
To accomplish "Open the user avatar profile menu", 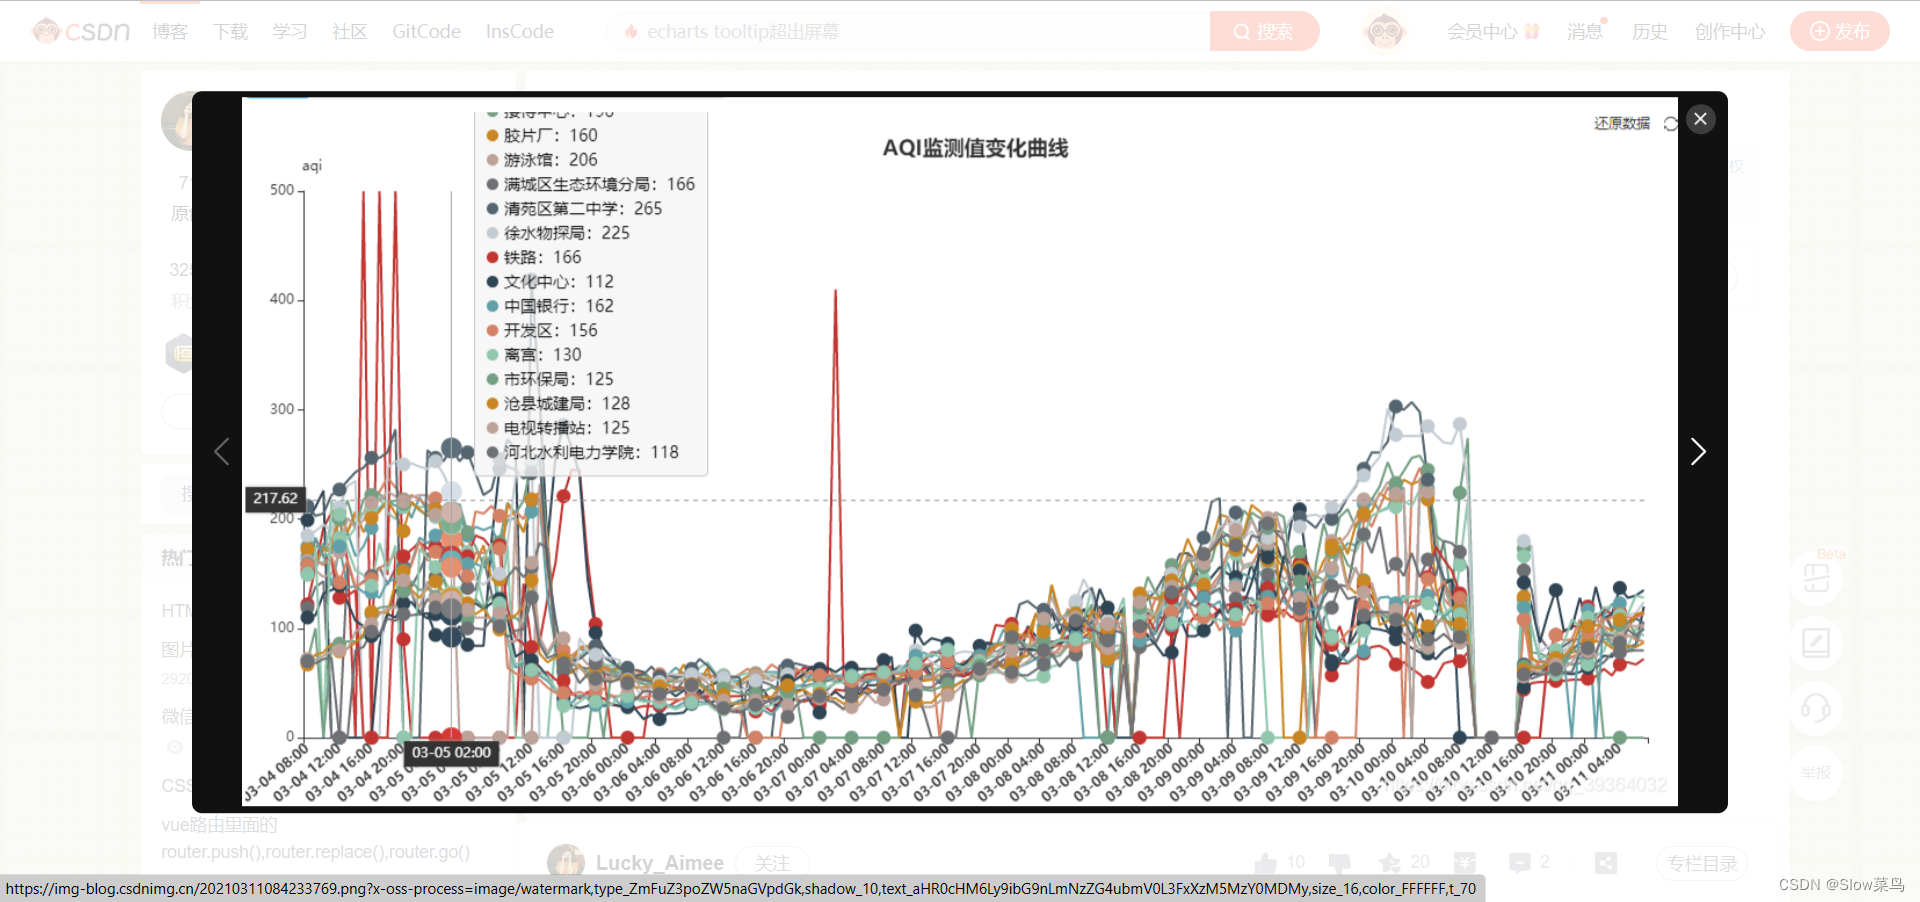I will 1384,31.
